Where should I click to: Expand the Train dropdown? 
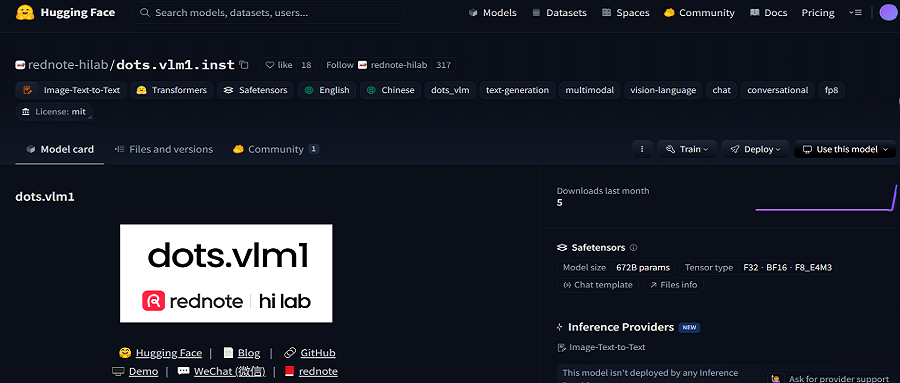pos(687,149)
